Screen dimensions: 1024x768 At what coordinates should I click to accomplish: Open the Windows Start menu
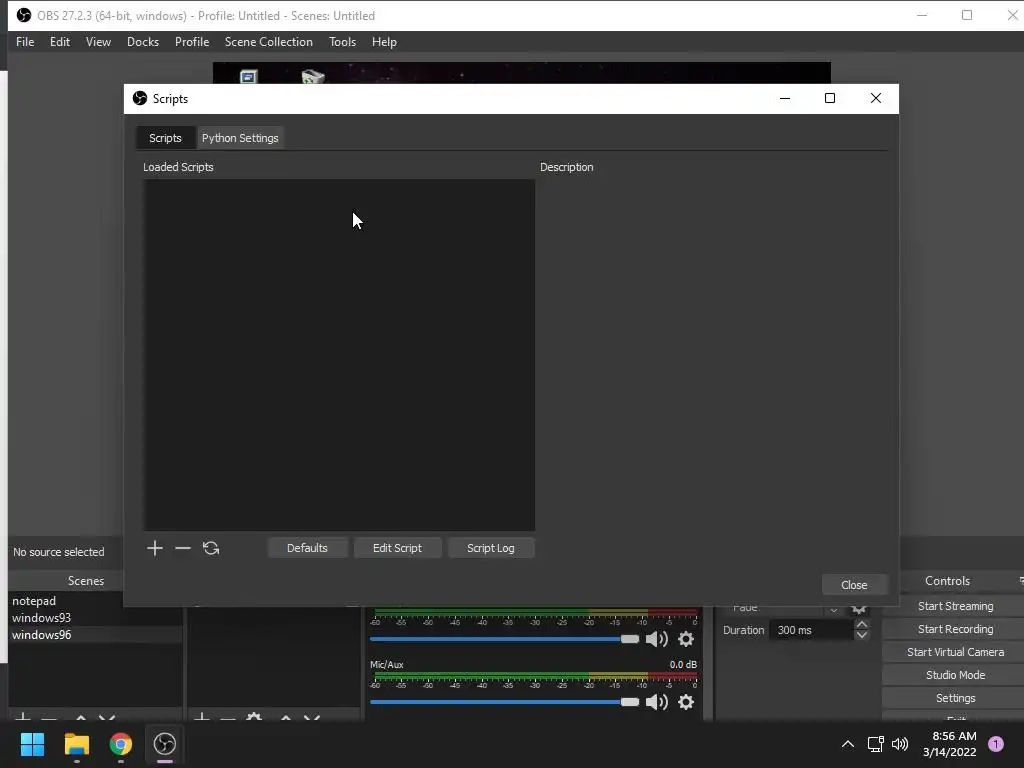coord(32,744)
